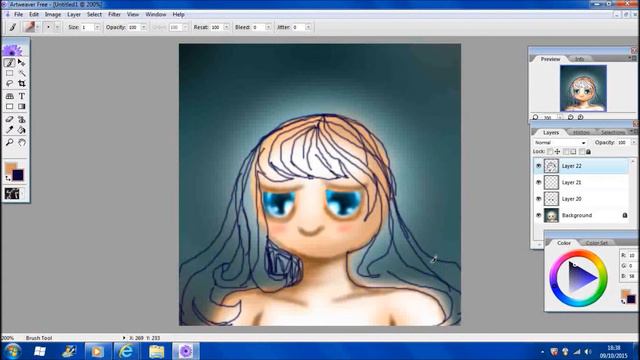
Task: Pick the Gradient tool
Action: (22, 107)
